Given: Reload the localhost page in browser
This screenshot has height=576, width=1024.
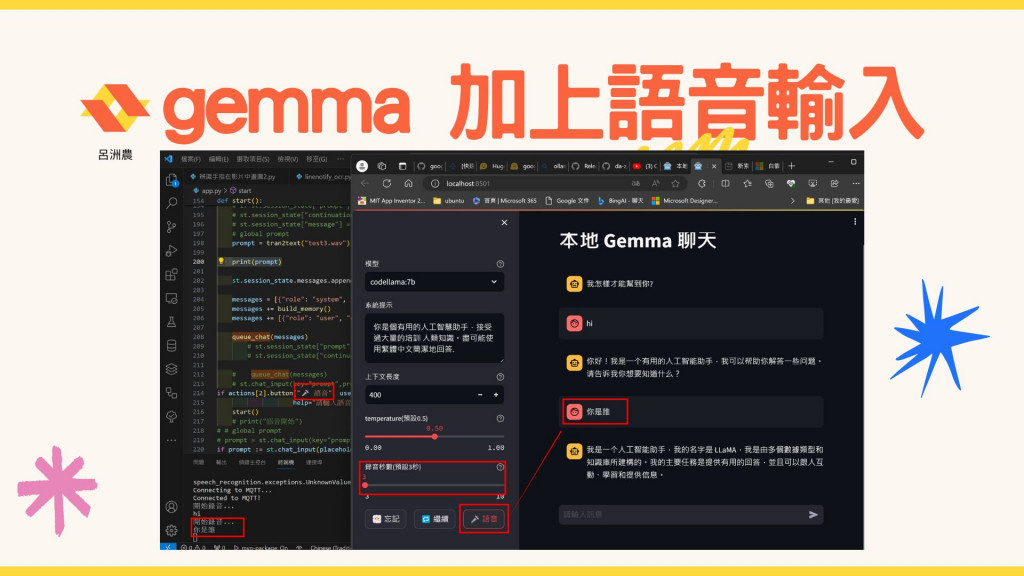Looking at the screenshot, I should pos(387,184).
